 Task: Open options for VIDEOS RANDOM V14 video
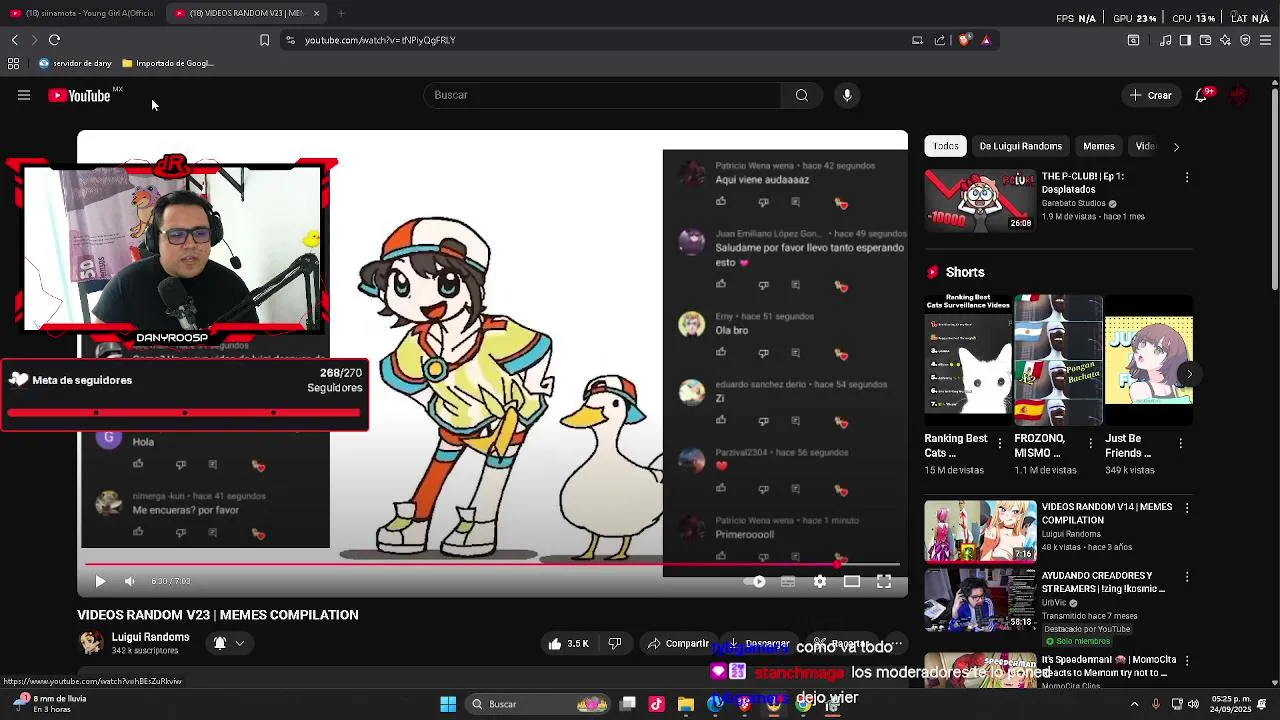point(1187,508)
